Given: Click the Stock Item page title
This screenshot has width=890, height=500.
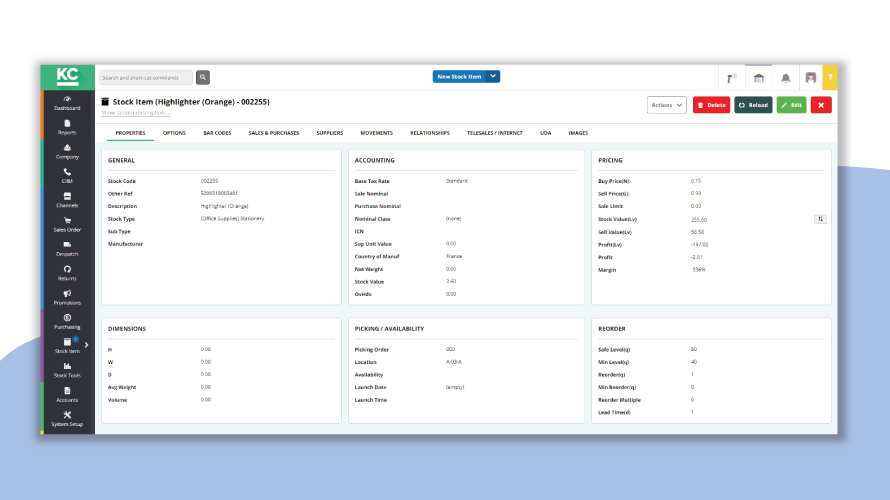Looking at the screenshot, I should point(191,102).
